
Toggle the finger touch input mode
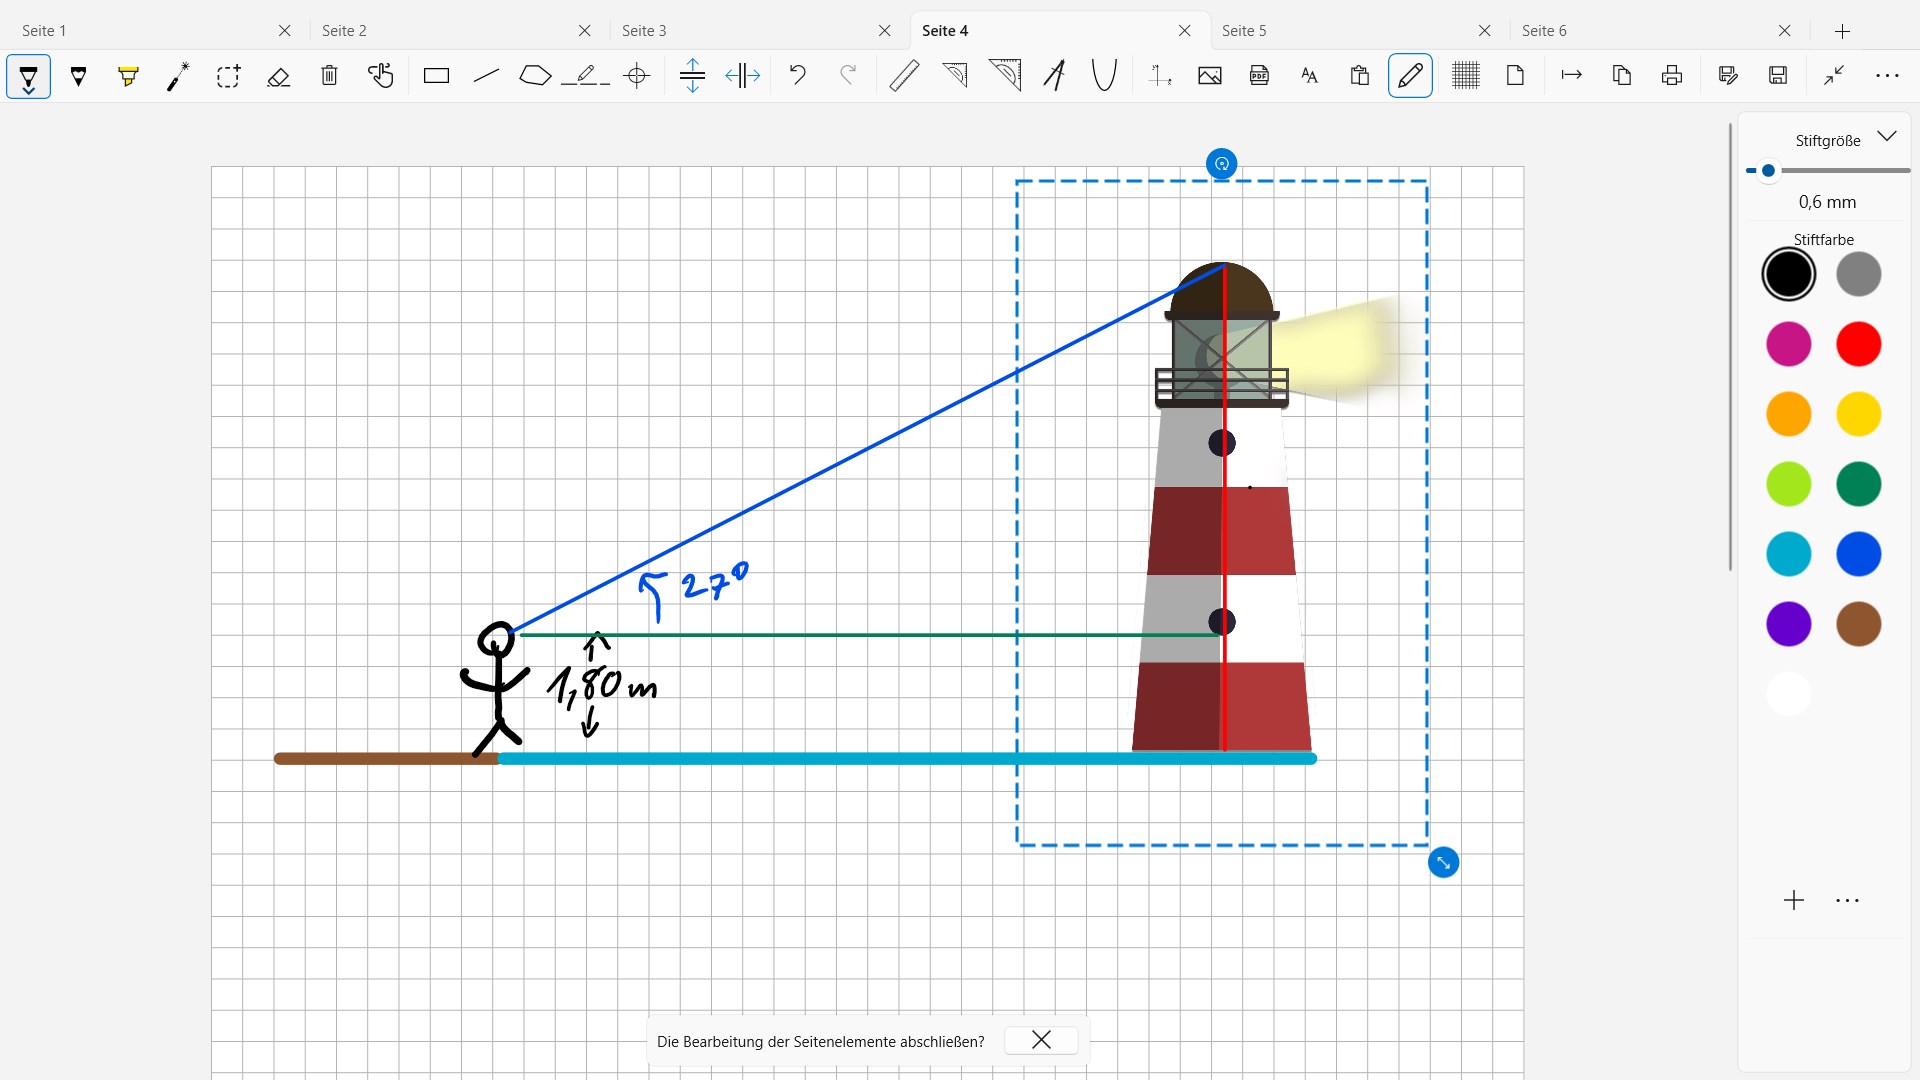(380, 76)
